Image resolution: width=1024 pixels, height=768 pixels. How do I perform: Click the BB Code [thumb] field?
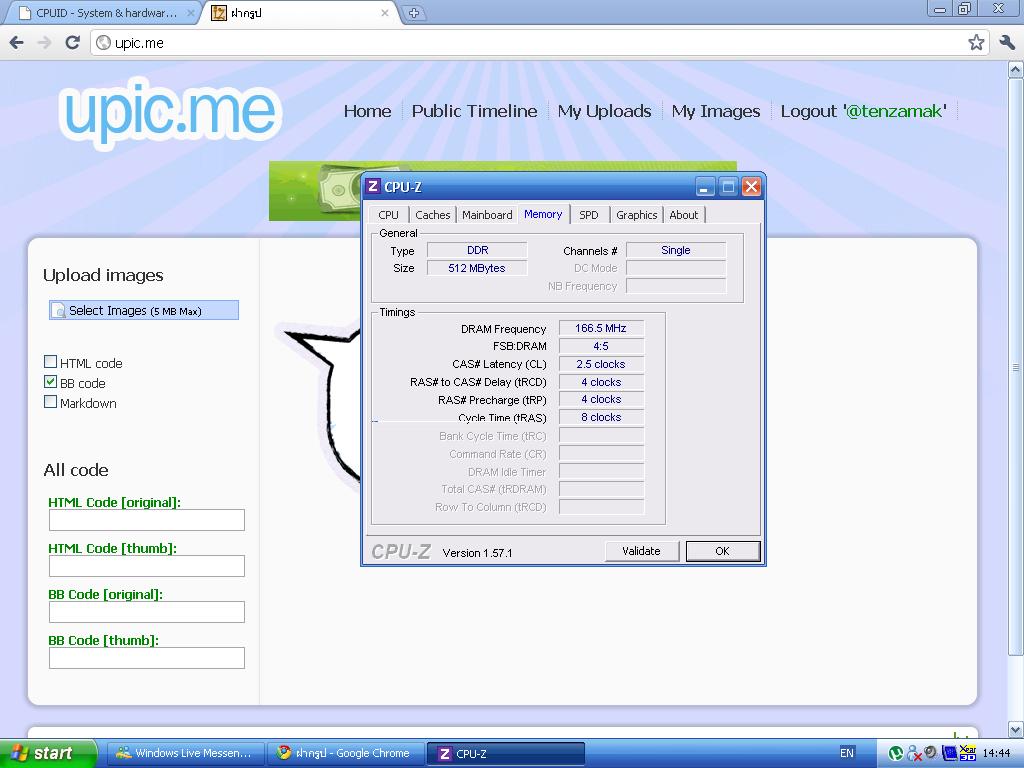tap(147, 658)
